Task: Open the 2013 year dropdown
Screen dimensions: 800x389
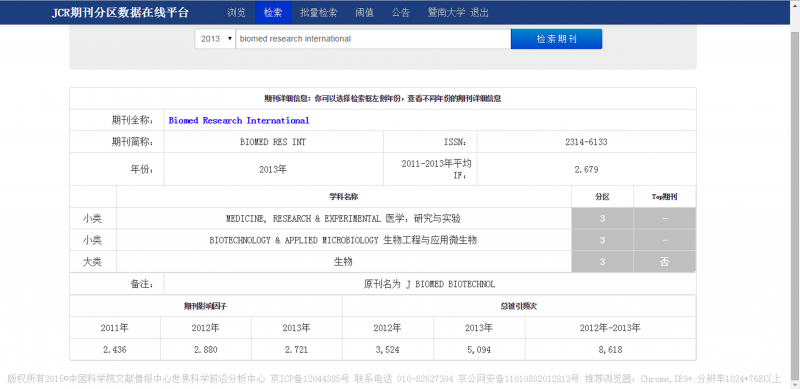Action: pos(215,39)
